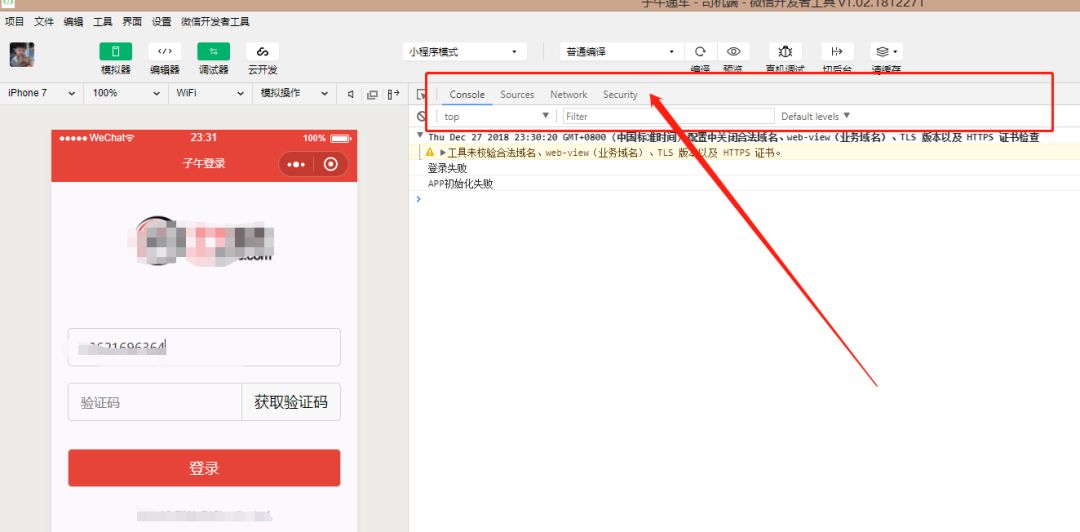
Task: Click the detach simulator window icon
Action: coord(373,94)
